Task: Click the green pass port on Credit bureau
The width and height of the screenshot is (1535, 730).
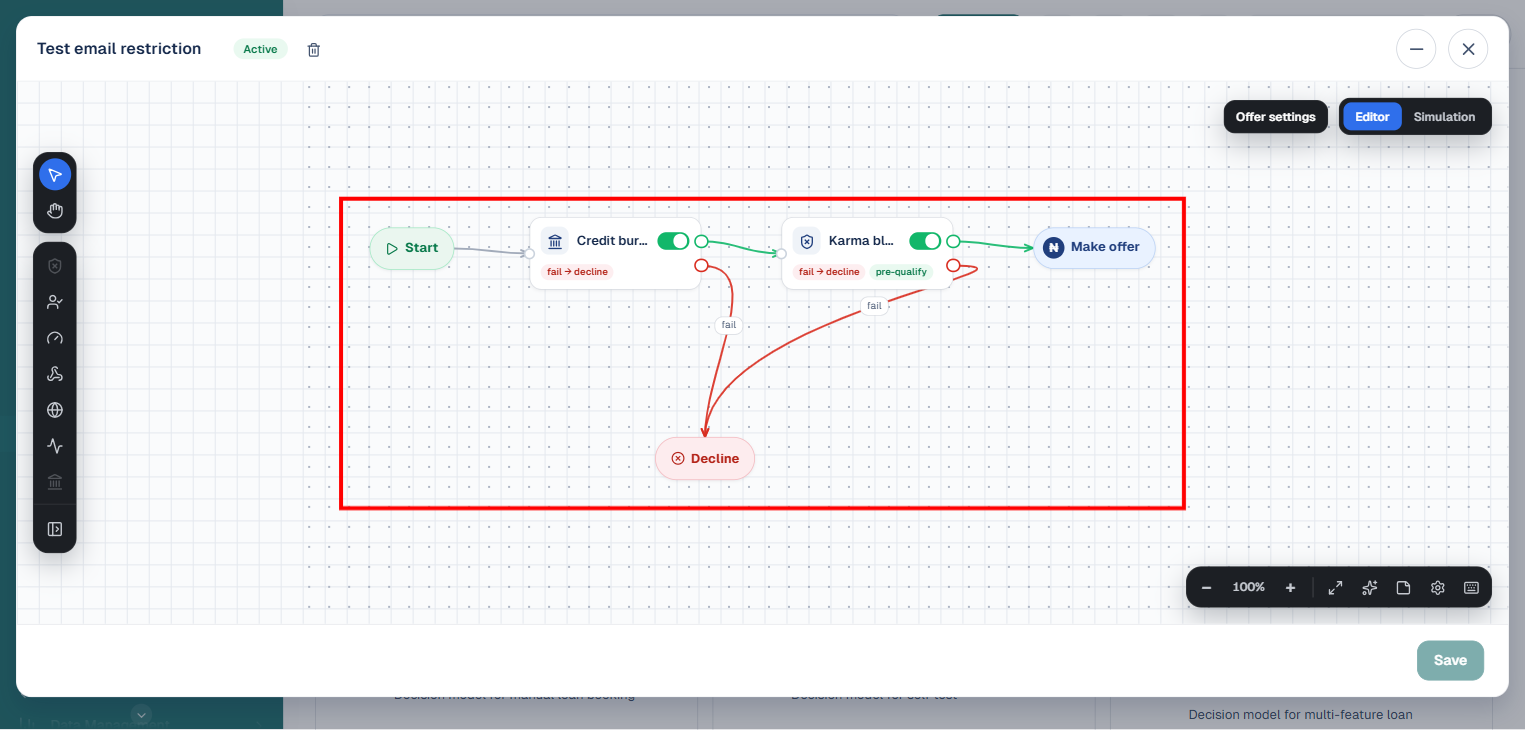Action: pyautogui.click(x=701, y=241)
